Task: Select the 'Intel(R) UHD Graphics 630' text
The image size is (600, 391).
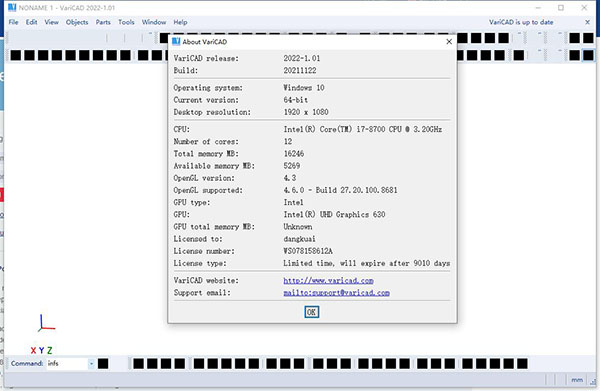Action: click(x=334, y=215)
